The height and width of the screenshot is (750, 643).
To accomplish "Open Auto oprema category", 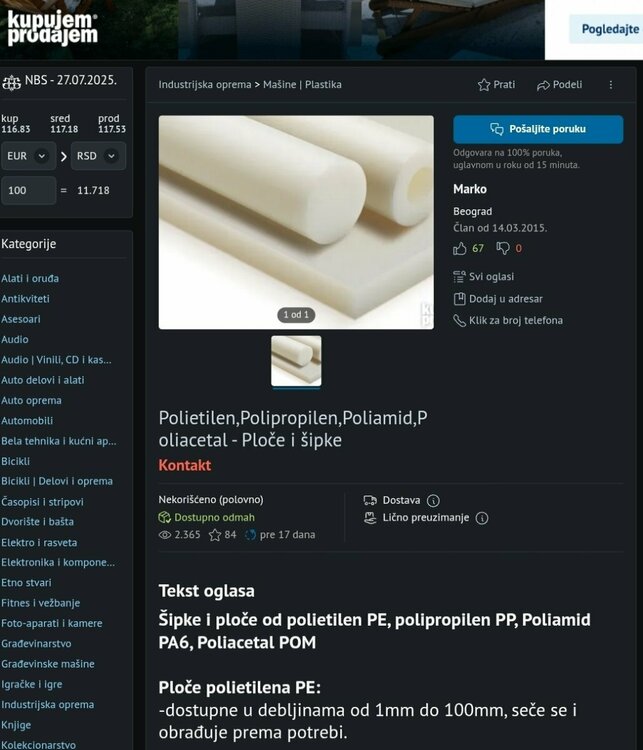I will tap(31, 400).
